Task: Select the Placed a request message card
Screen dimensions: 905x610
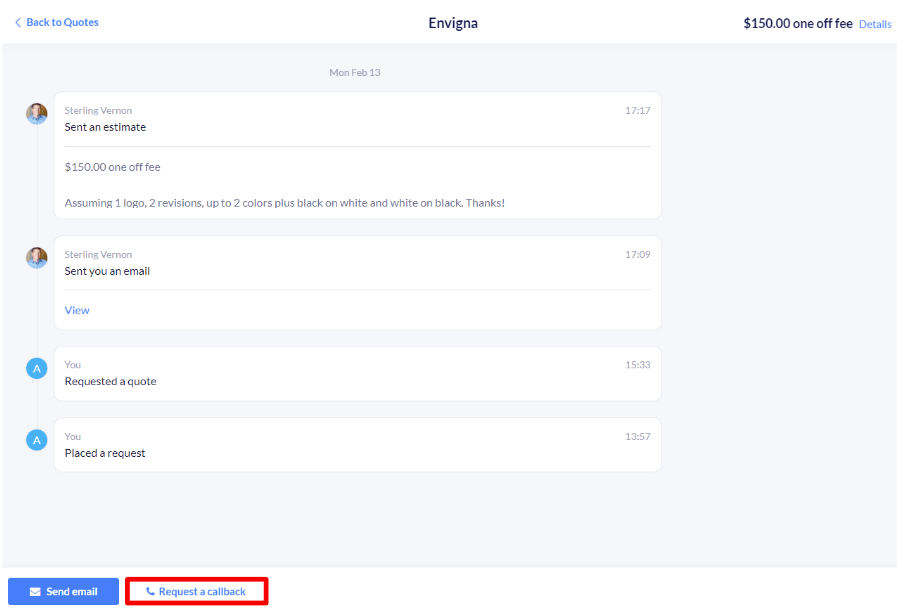Action: tap(357, 445)
